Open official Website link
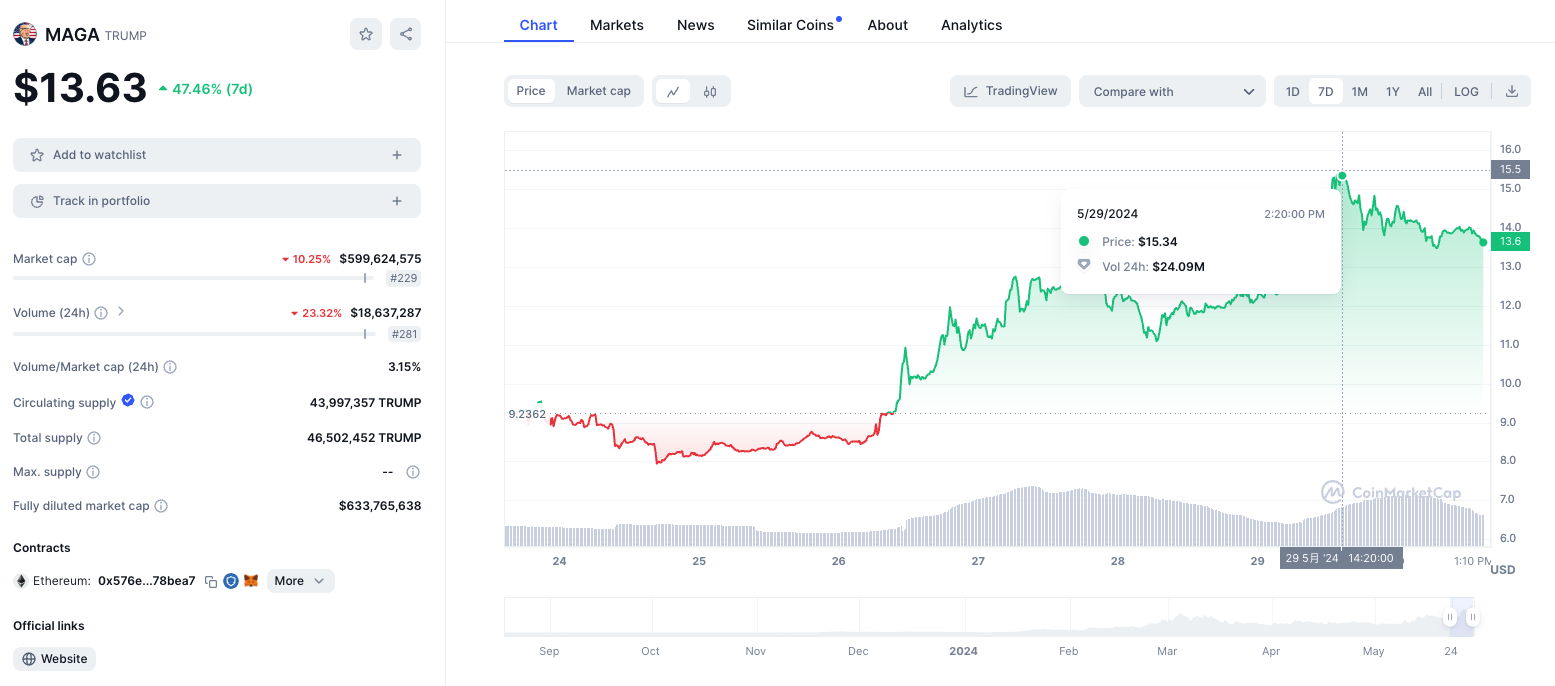Image resolution: width=1555 pixels, height=686 pixels. 55,659
